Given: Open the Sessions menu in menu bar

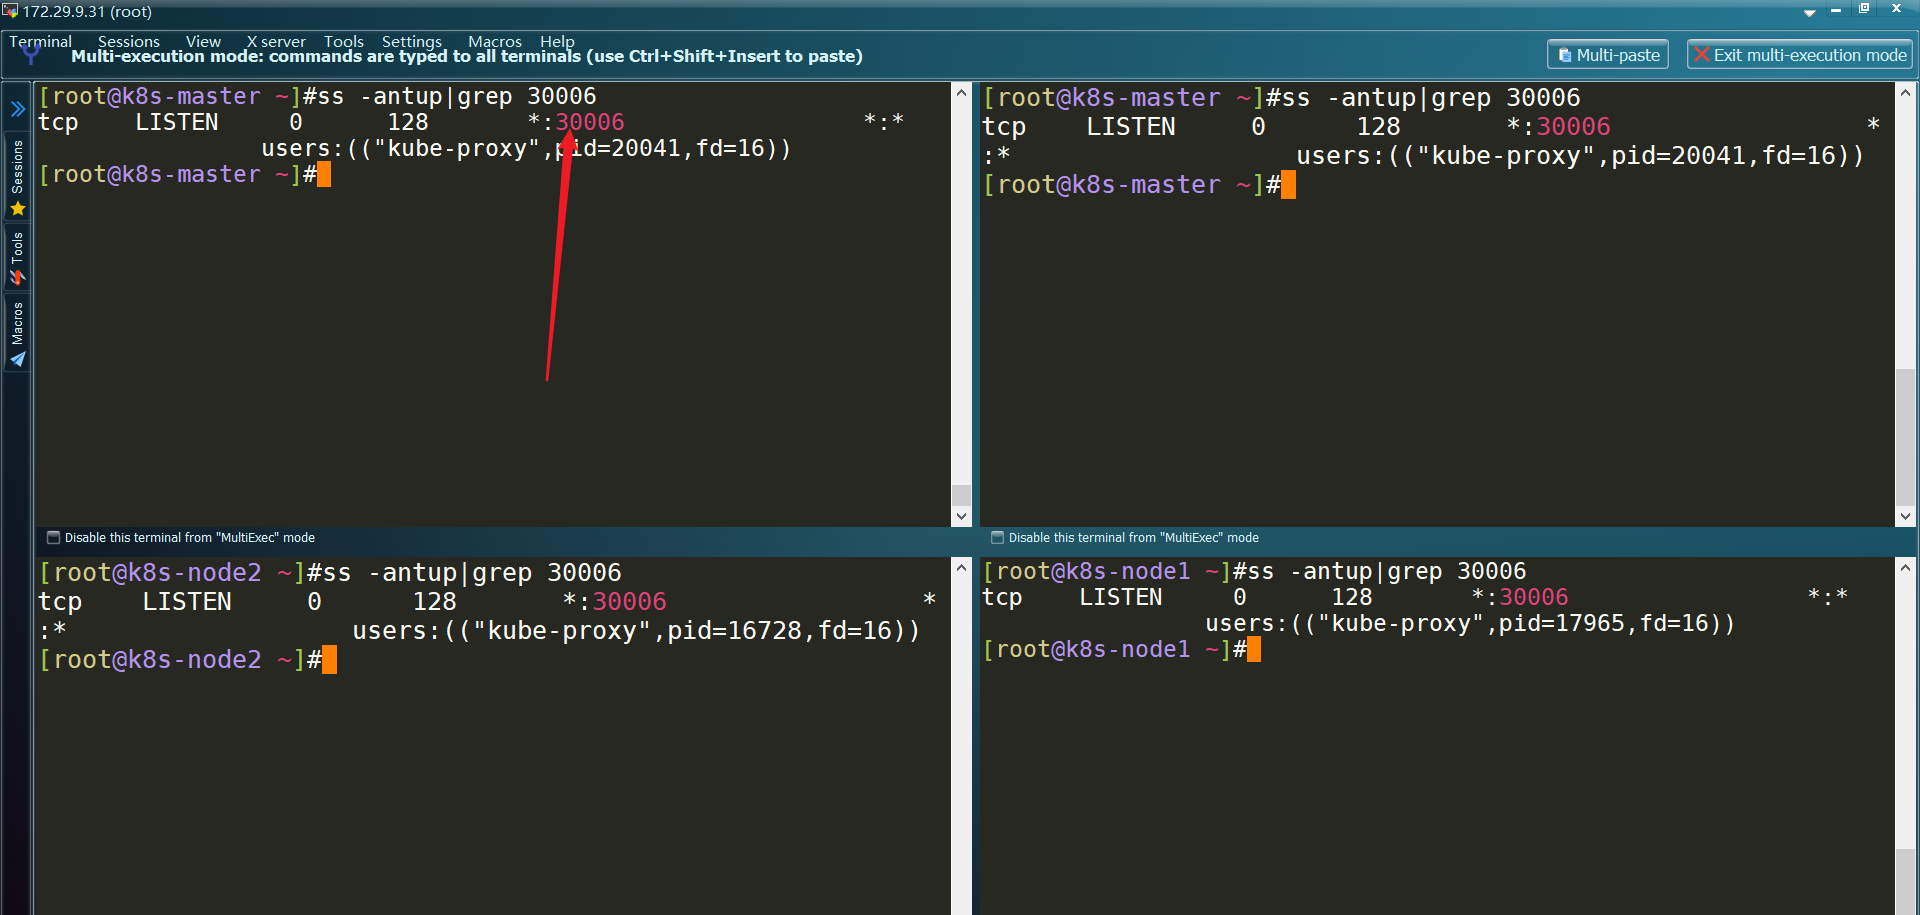Looking at the screenshot, I should [128, 41].
